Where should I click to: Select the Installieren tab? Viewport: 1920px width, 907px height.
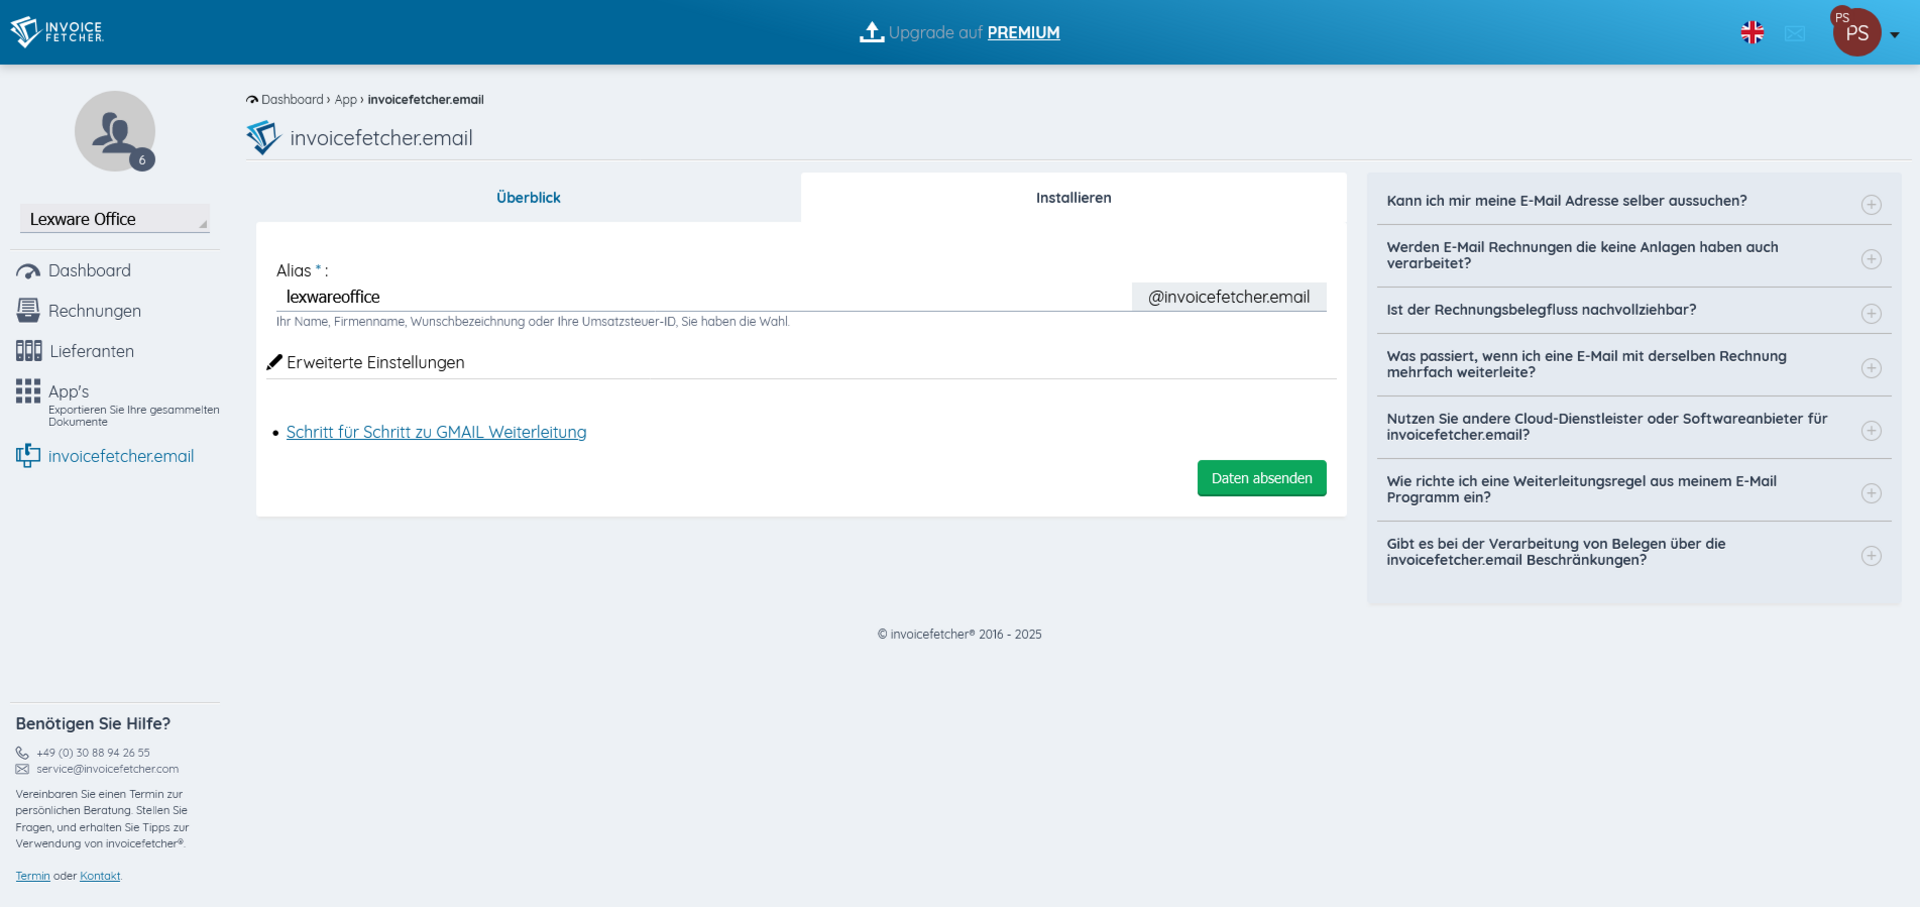click(1073, 198)
